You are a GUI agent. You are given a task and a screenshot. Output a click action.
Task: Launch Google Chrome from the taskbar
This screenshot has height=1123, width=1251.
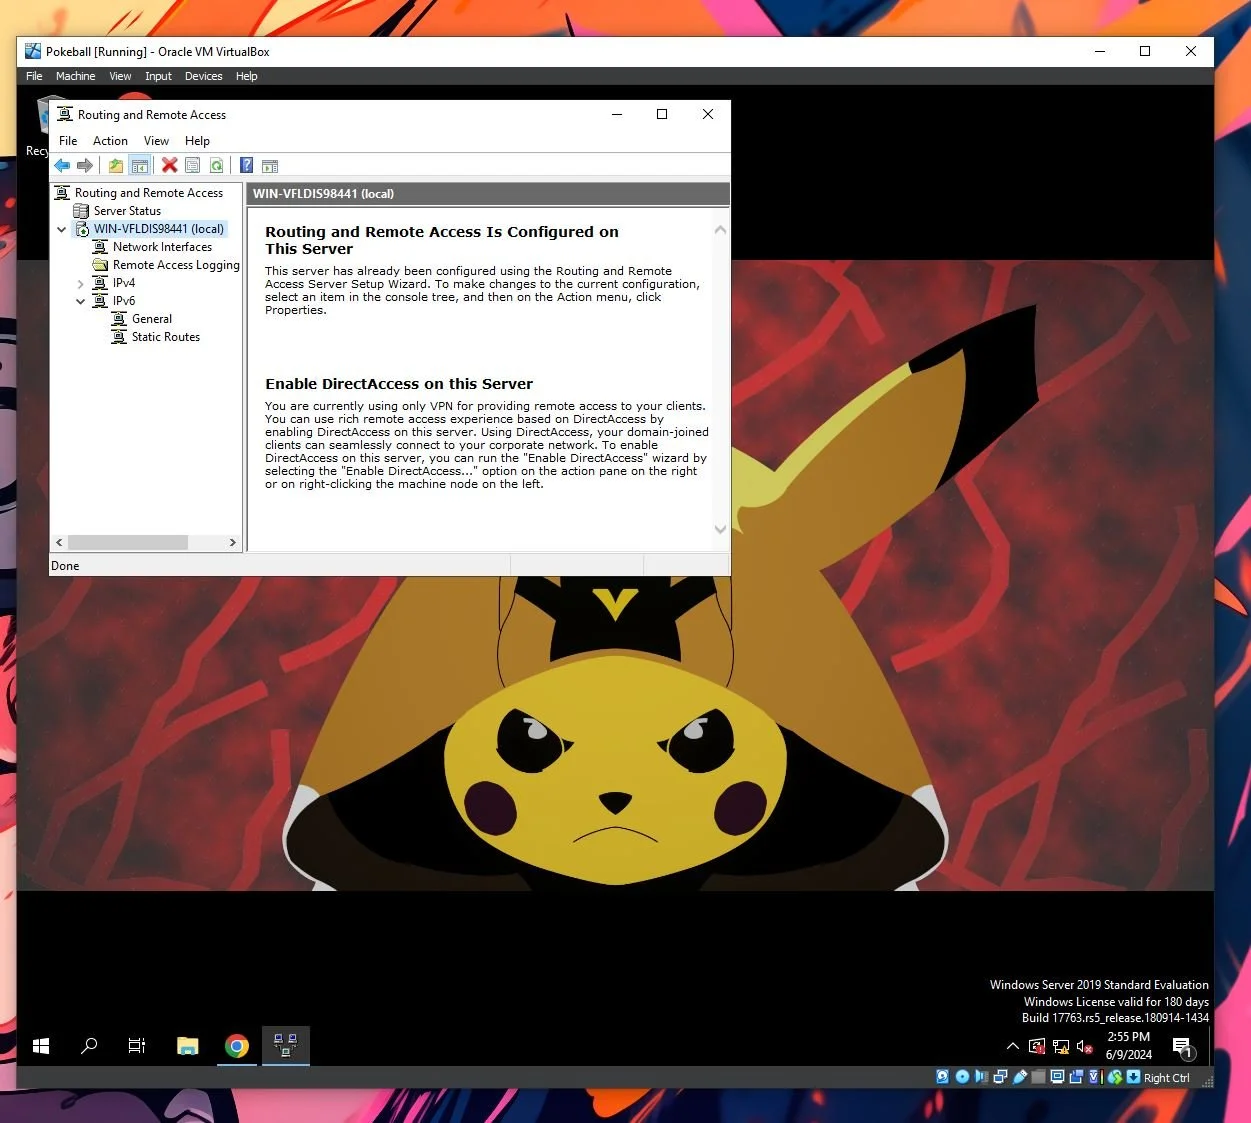click(x=237, y=1046)
